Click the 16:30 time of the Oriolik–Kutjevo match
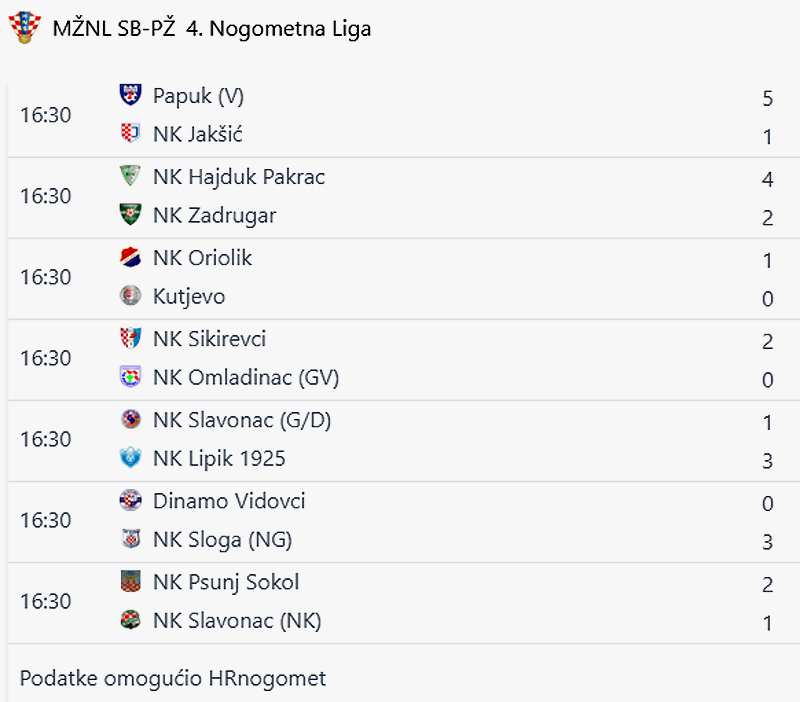 tap(46, 277)
